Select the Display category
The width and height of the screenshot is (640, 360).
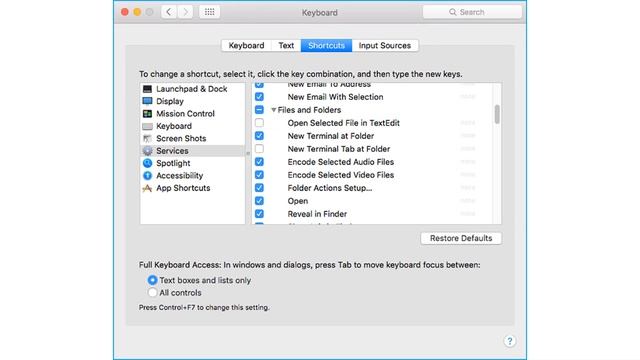(192, 101)
